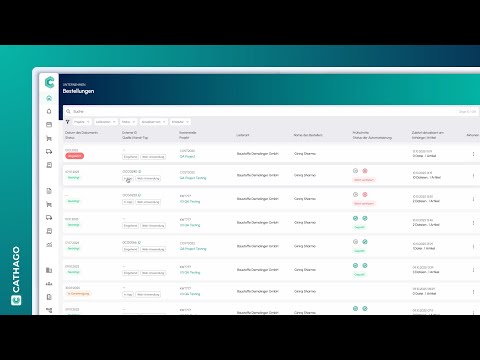Click the result count text in search bar
The height and width of the screenshot is (360, 480).
pos(467,112)
